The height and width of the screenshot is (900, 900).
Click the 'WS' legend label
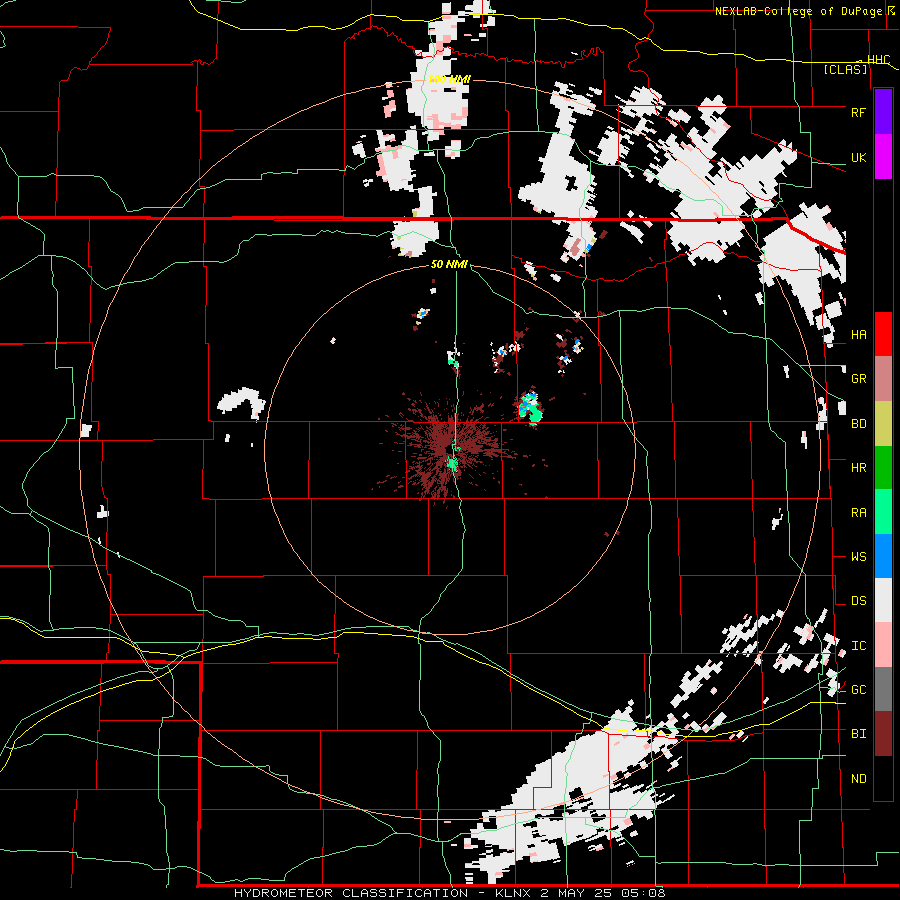(x=858, y=557)
